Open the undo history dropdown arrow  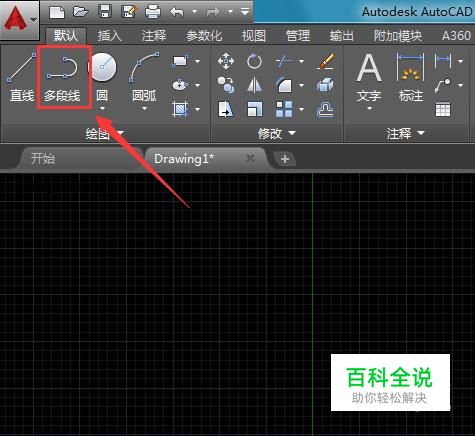[x=194, y=12]
